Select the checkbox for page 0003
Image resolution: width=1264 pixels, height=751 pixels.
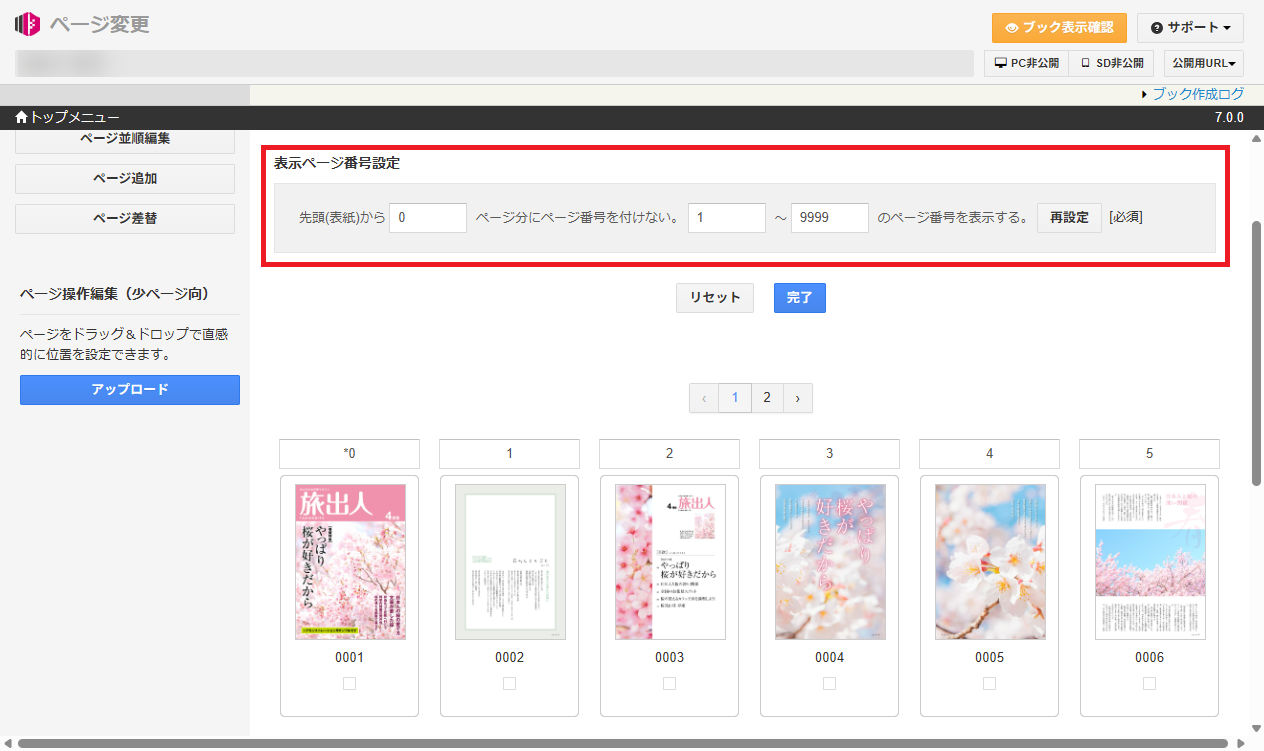[669, 683]
